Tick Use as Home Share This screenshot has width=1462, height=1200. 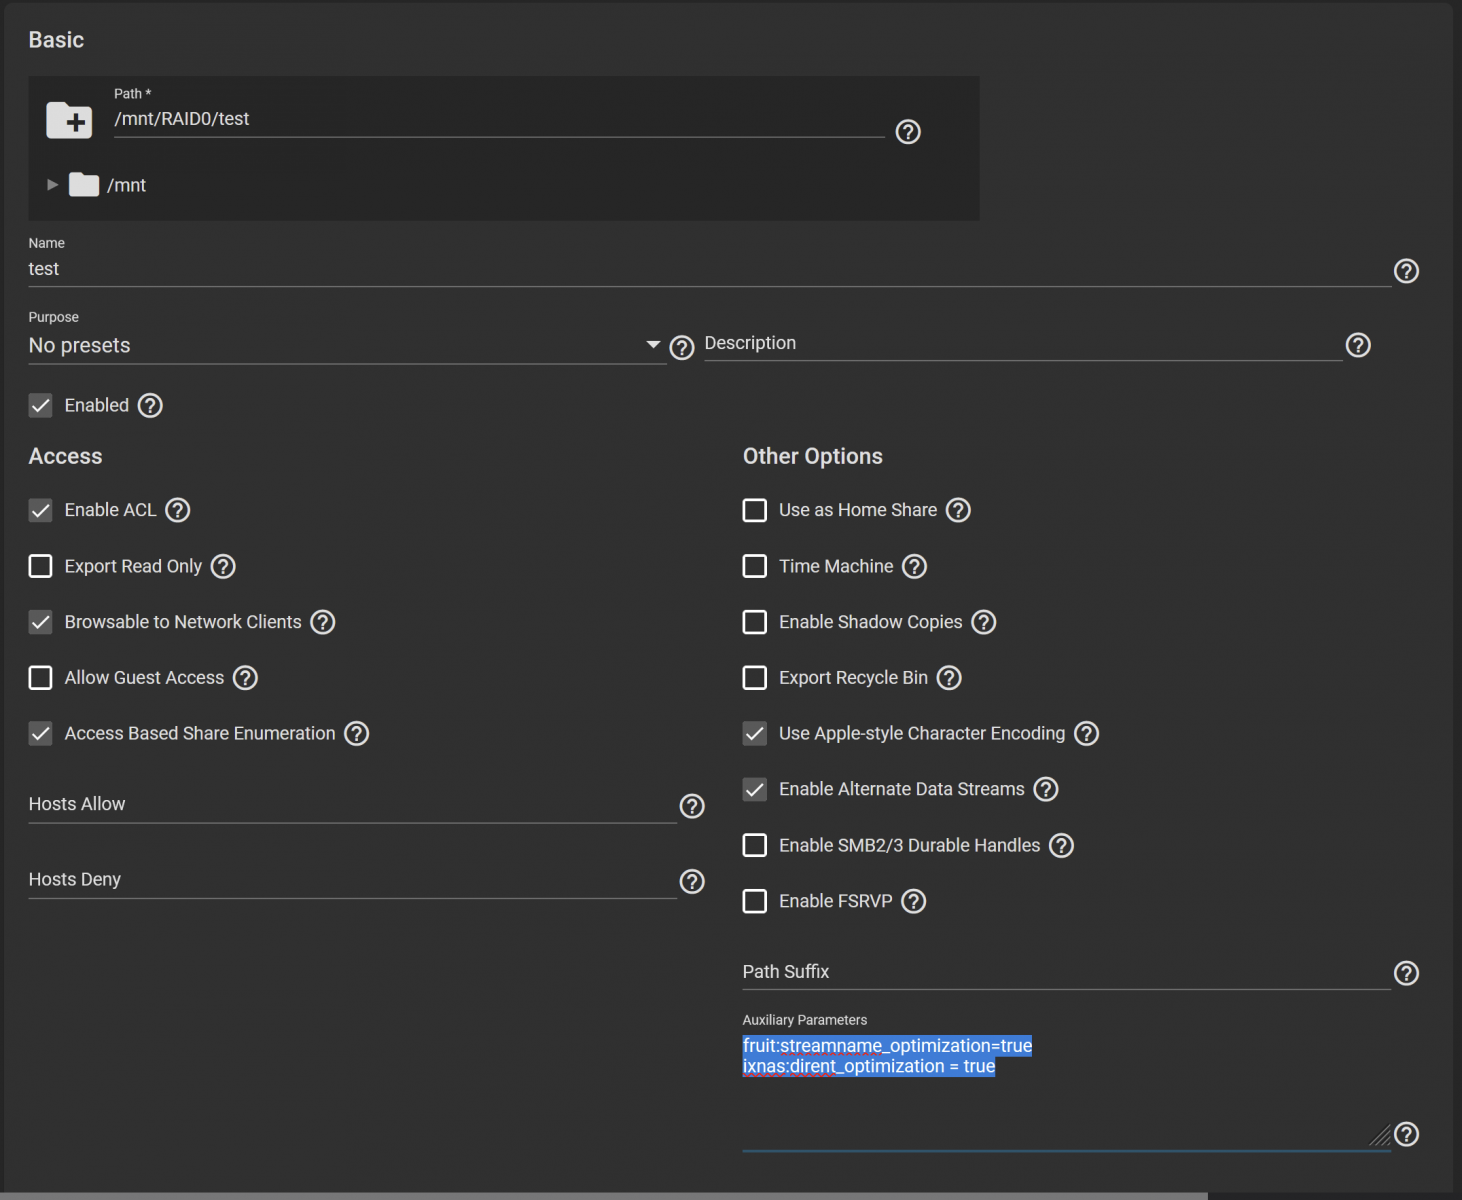755,511
